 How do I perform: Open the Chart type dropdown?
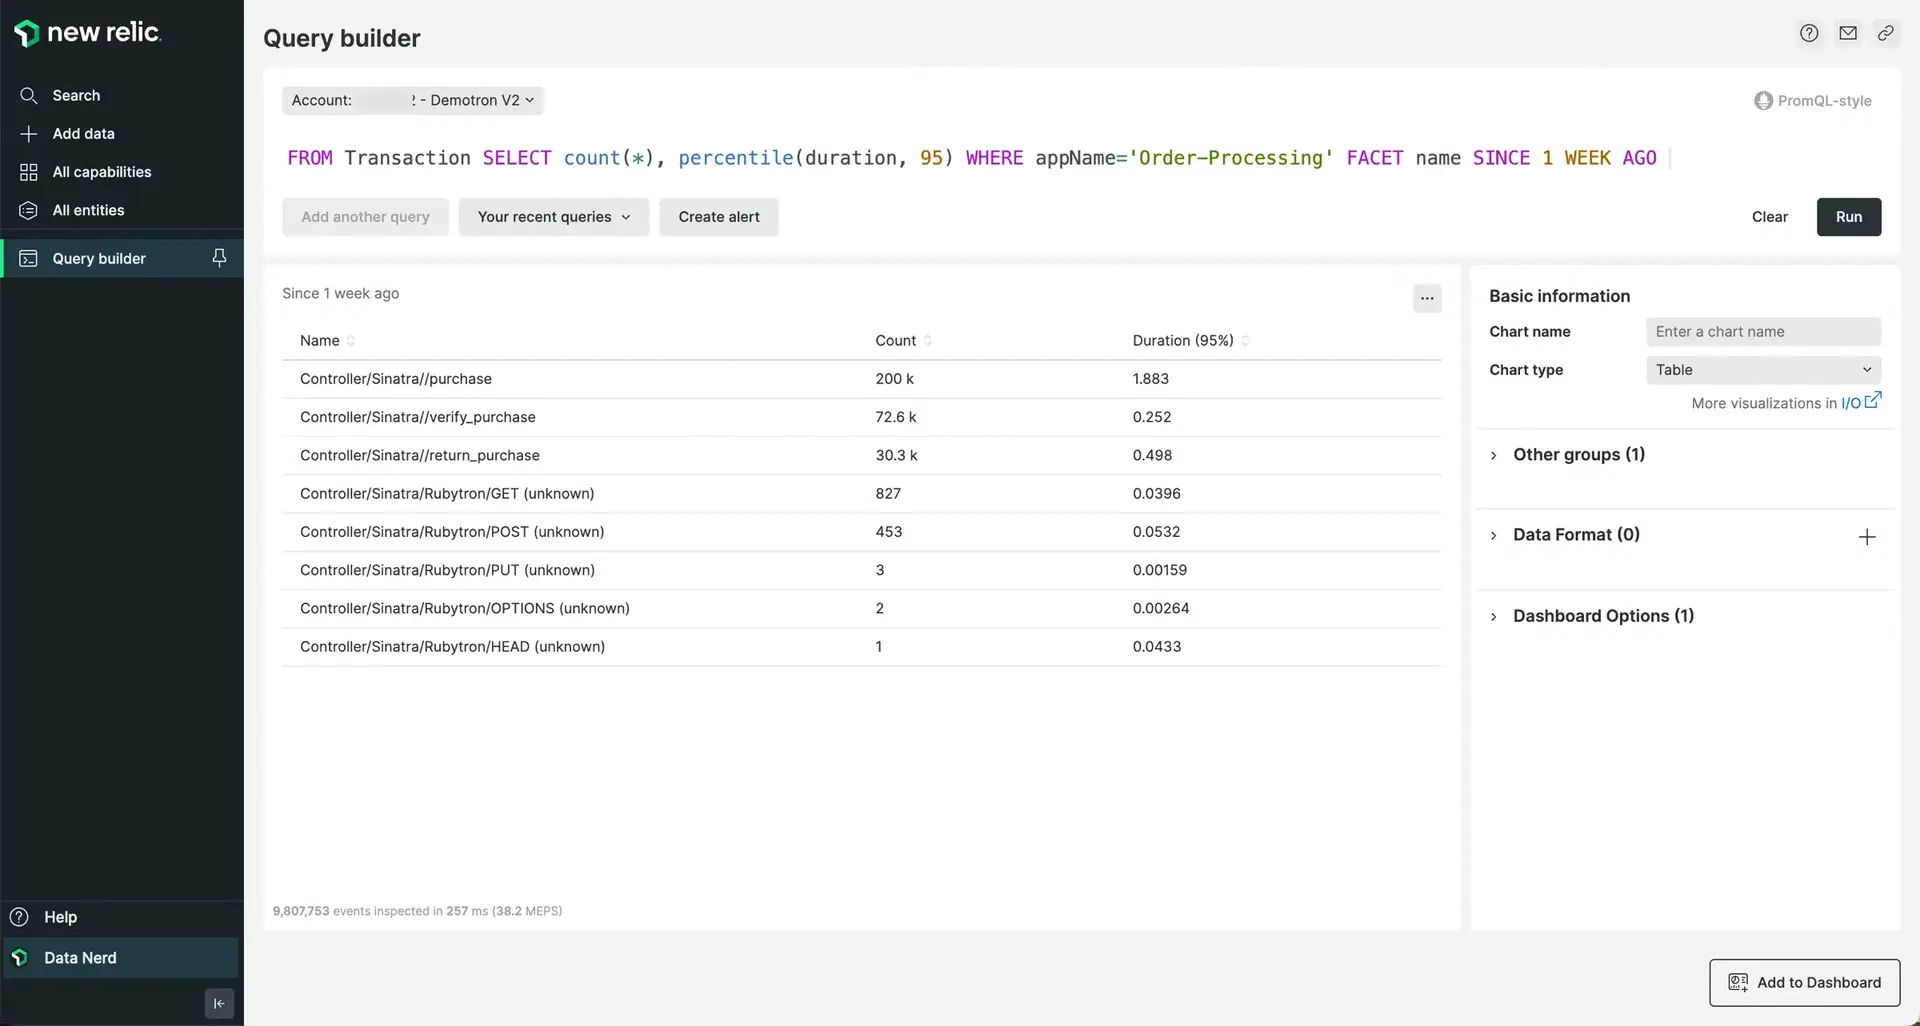1763,370
